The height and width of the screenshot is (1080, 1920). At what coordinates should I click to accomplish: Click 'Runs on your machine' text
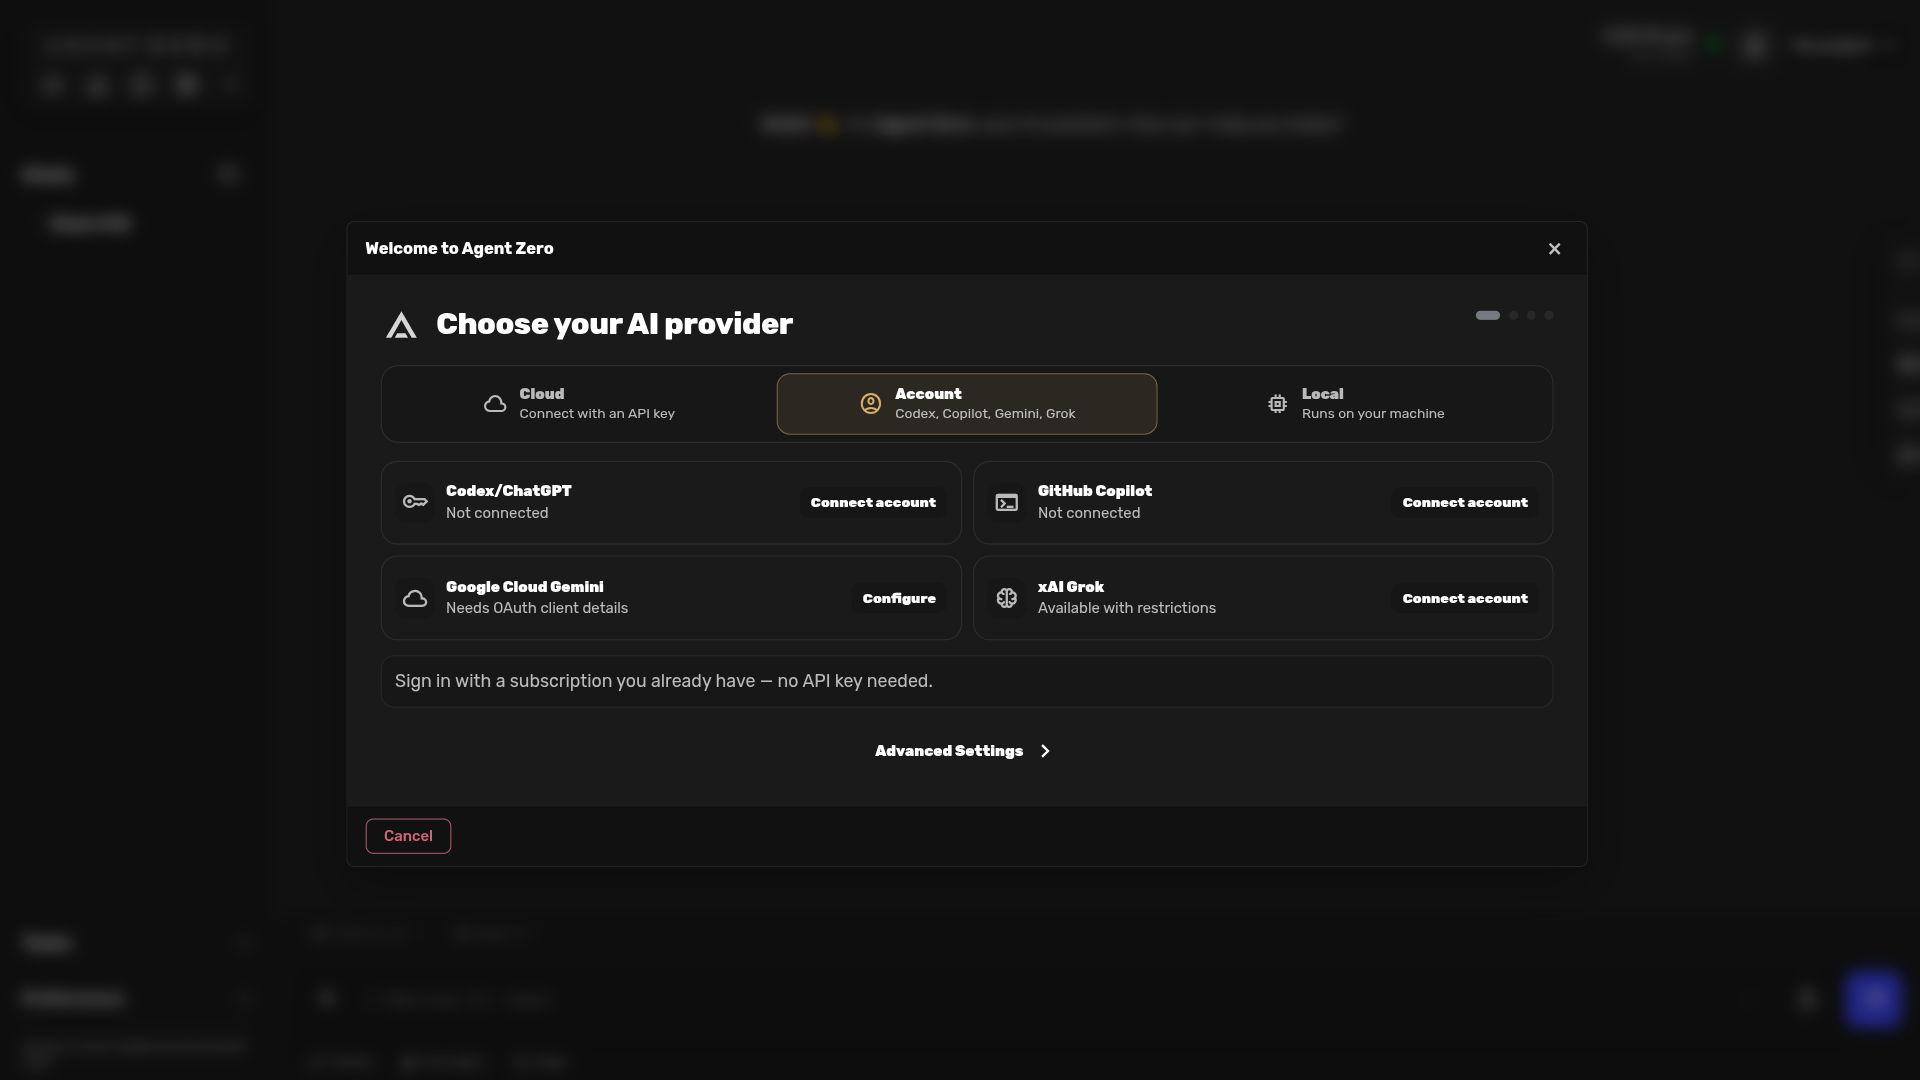tap(1373, 414)
